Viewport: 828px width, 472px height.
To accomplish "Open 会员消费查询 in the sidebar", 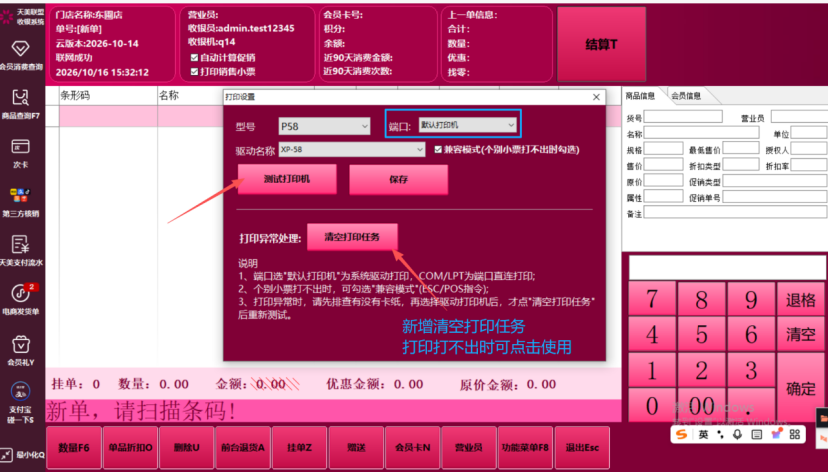I will click(x=21, y=55).
